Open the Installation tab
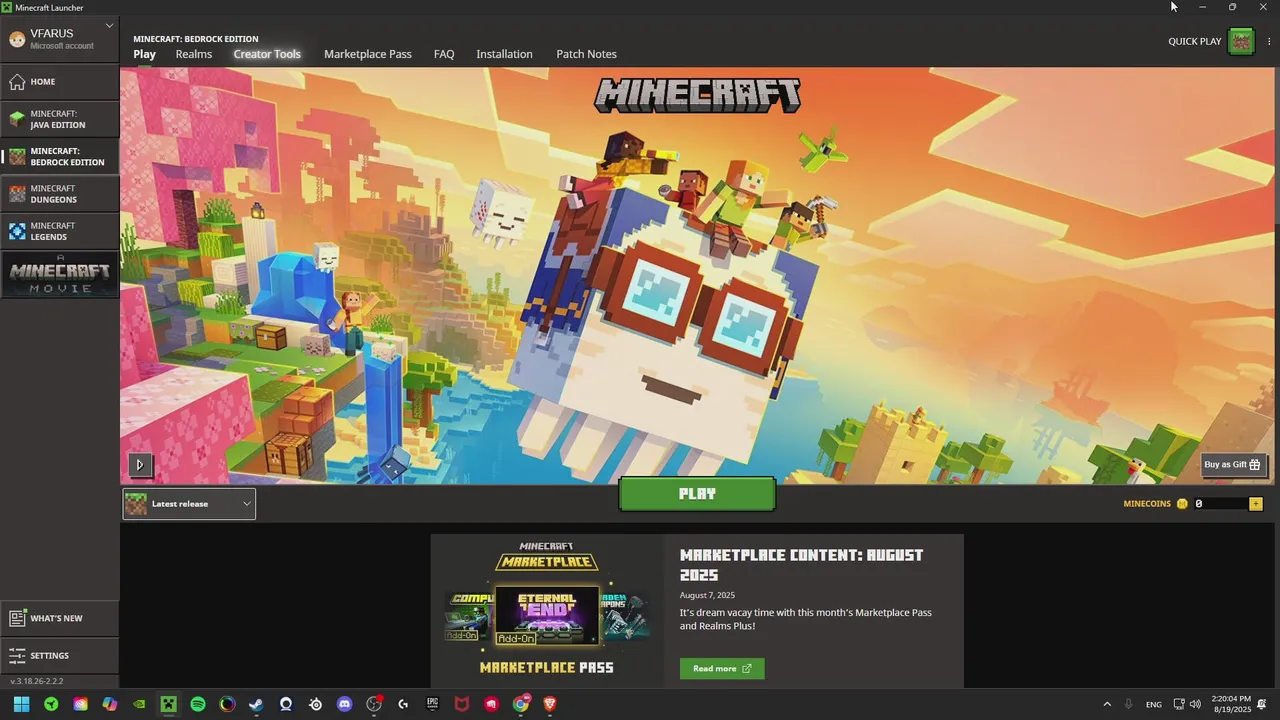 504,54
